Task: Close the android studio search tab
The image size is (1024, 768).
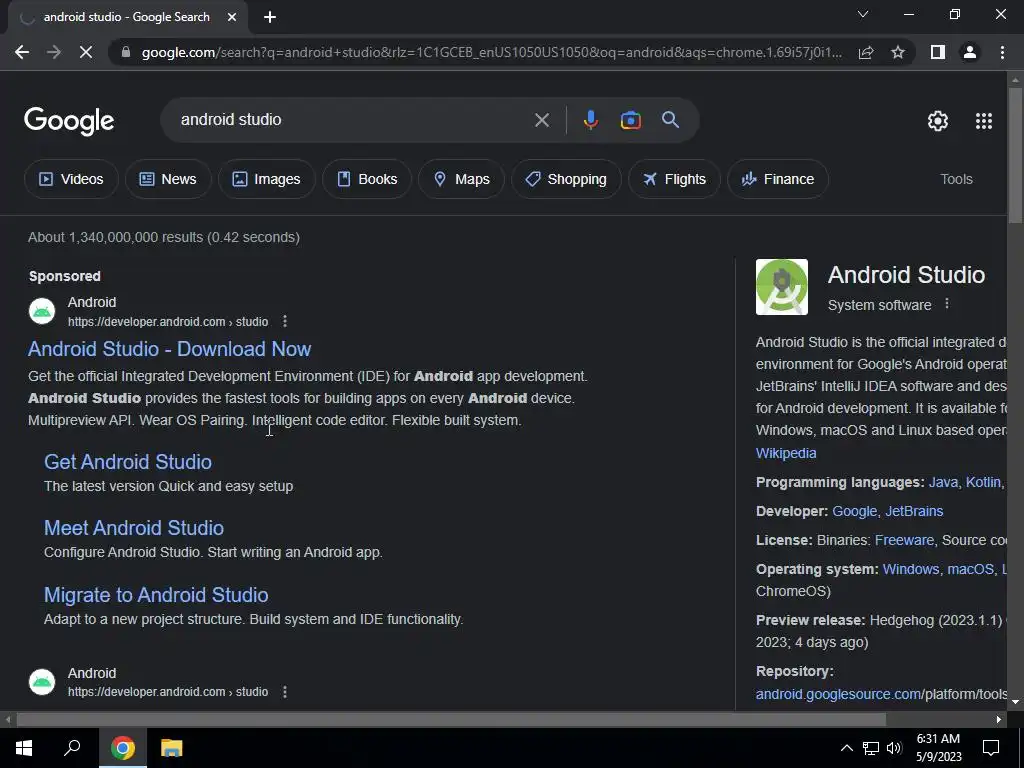Action: (x=232, y=17)
